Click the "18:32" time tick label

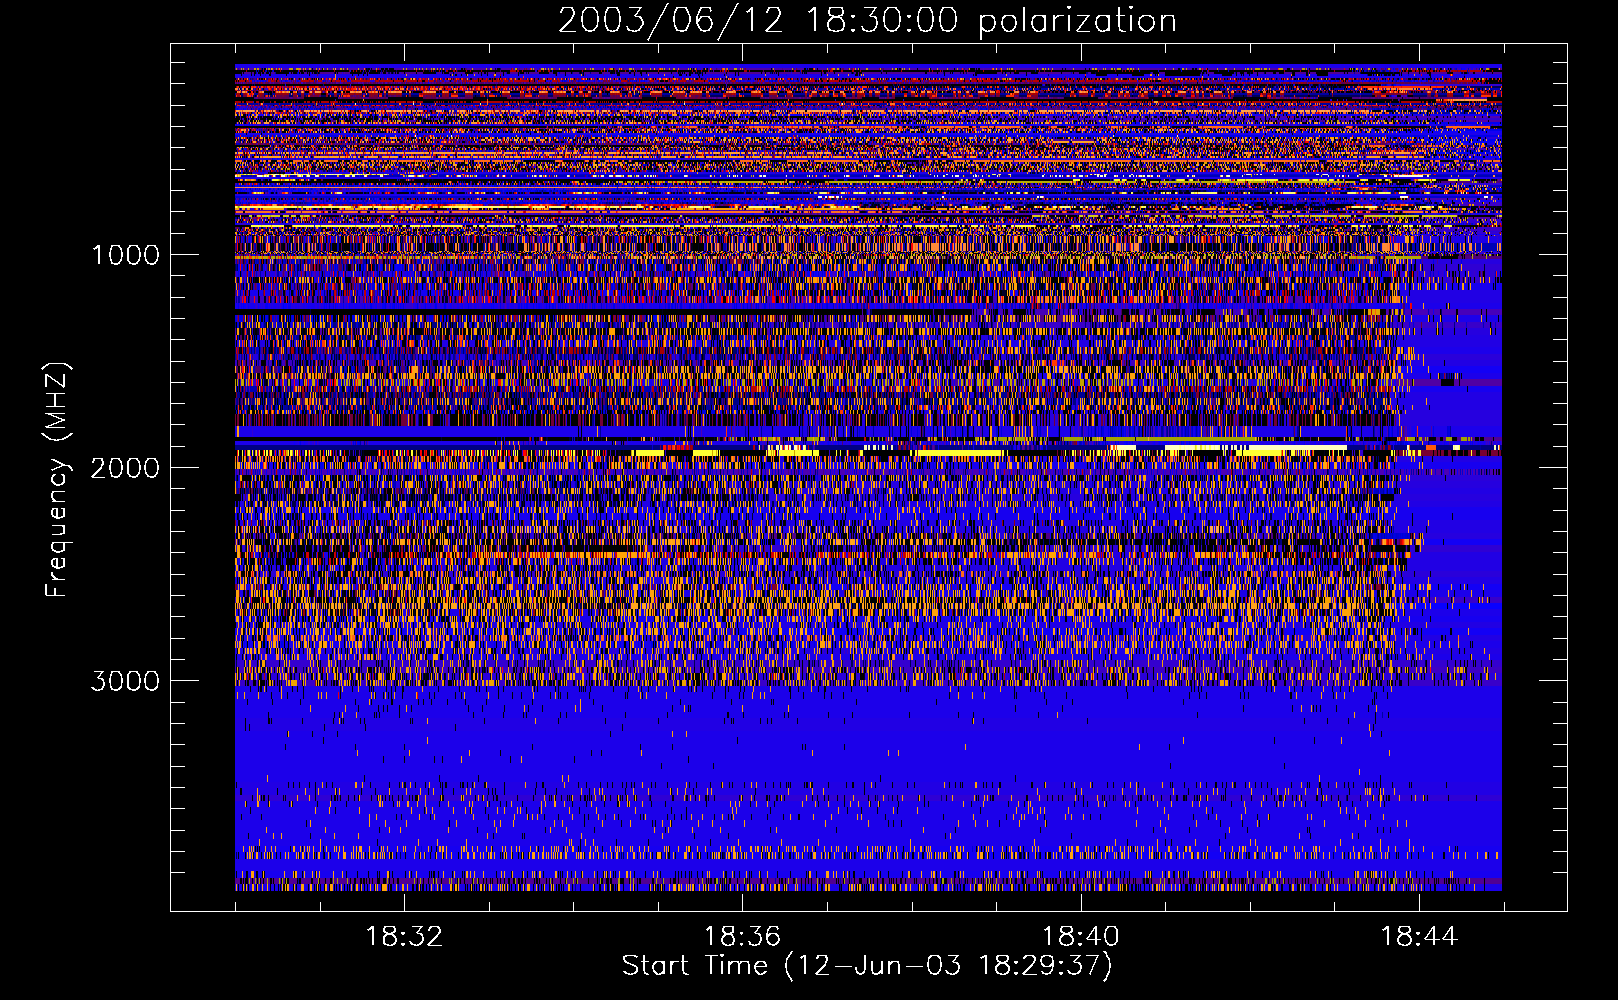404,937
